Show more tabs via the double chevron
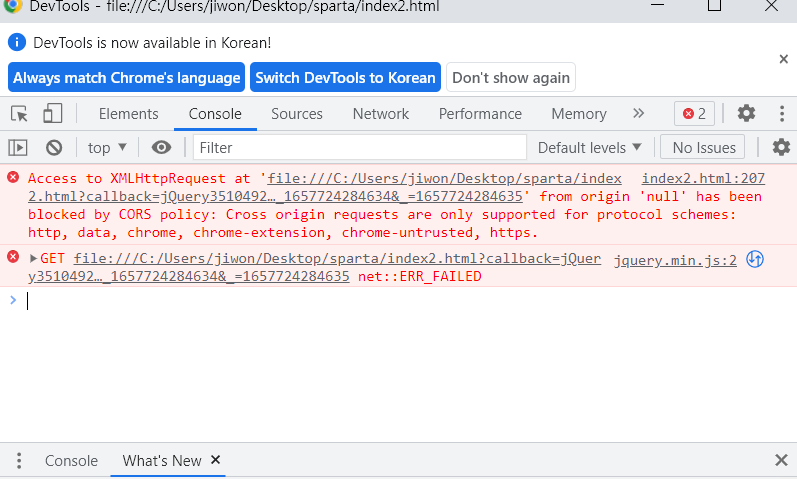 tap(638, 113)
